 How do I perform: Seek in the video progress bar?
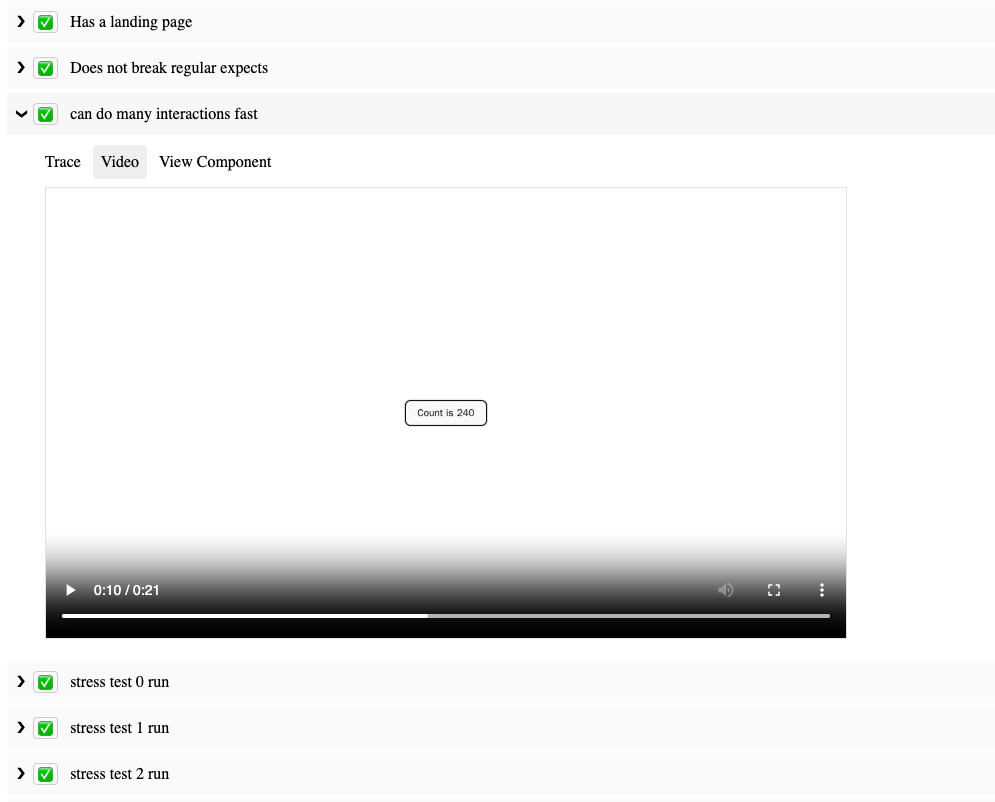[x=445, y=615]
